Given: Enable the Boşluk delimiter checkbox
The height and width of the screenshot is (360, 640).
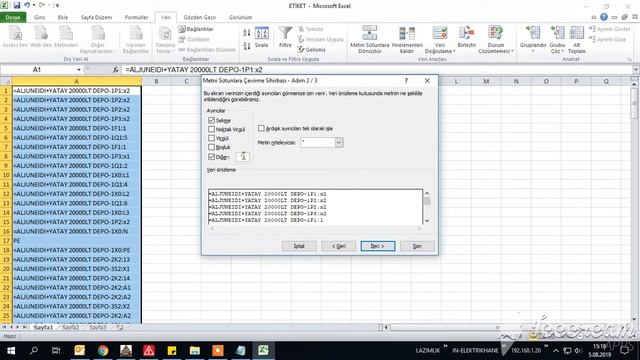Looking at the screenshot, I should [x=211, y=147].
